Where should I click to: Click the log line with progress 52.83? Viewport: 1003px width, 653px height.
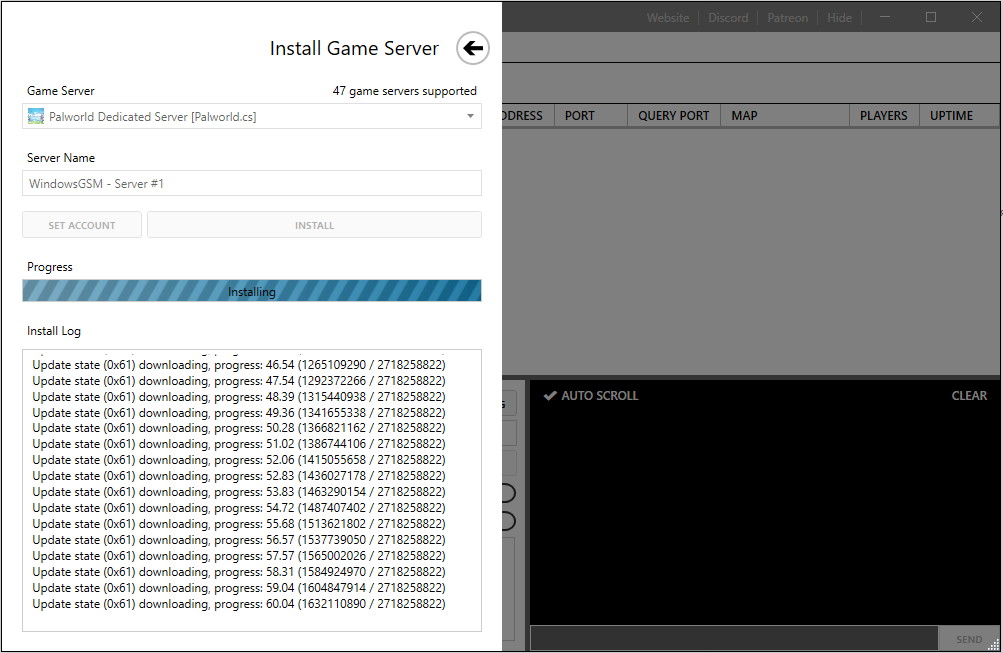239,476
